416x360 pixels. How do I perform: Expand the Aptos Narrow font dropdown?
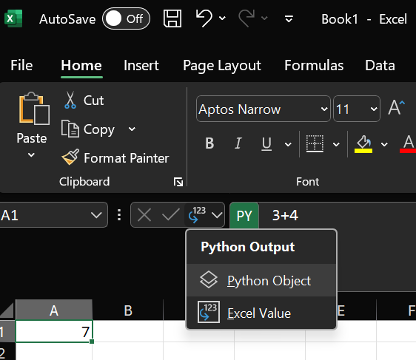(x=324, y=109)
